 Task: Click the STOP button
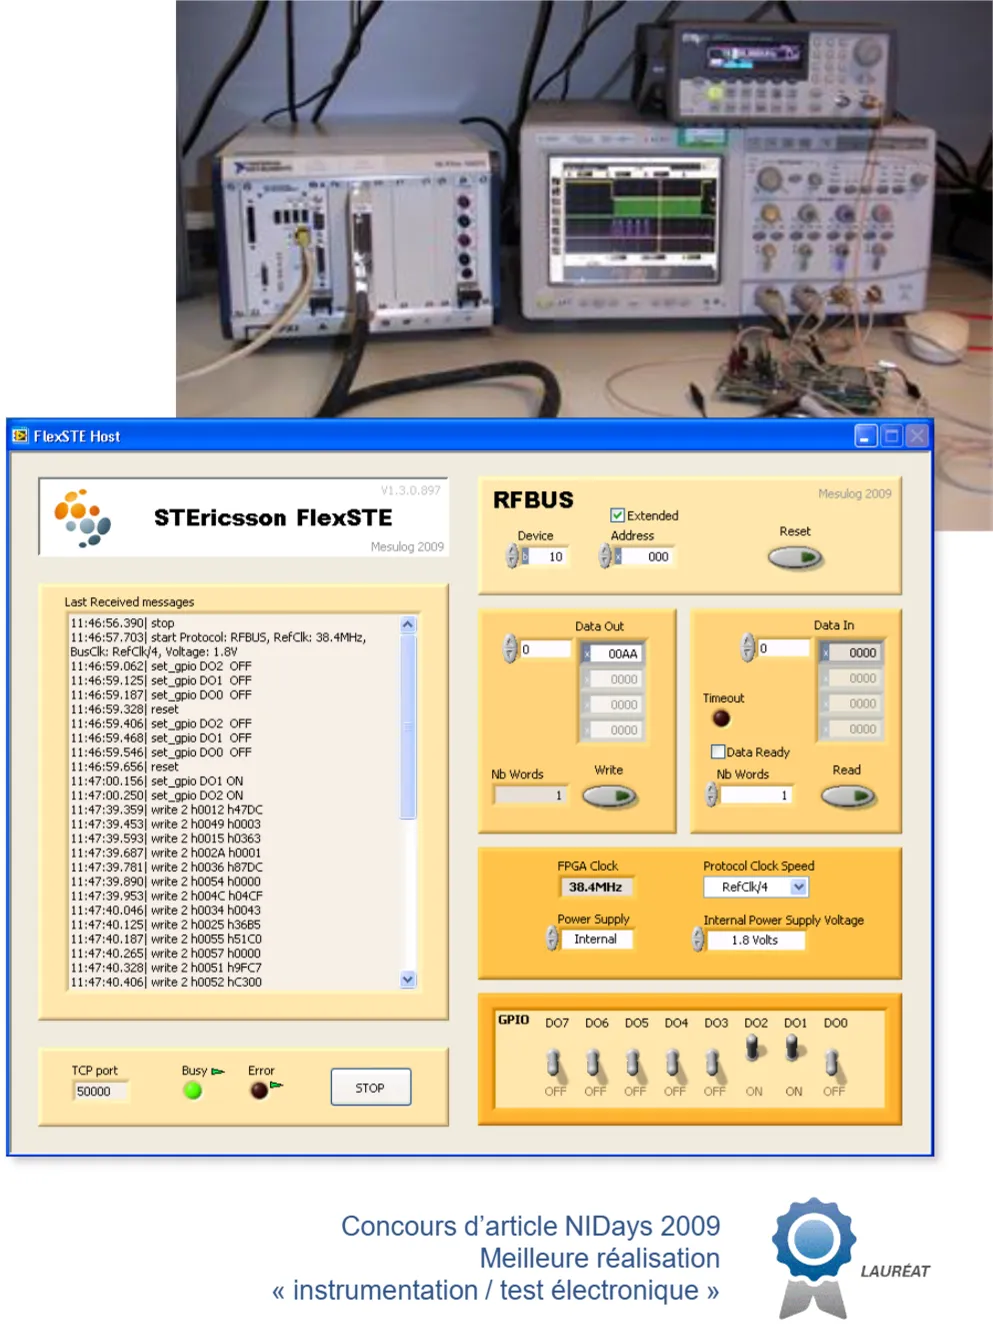point(370,1087)
